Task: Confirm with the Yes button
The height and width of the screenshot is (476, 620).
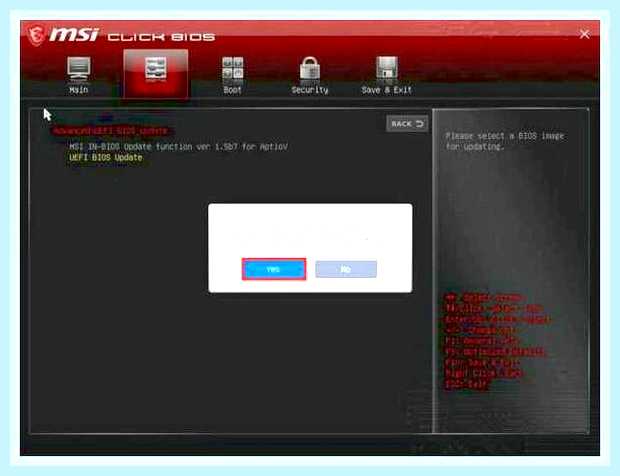Action: [274, 269]
